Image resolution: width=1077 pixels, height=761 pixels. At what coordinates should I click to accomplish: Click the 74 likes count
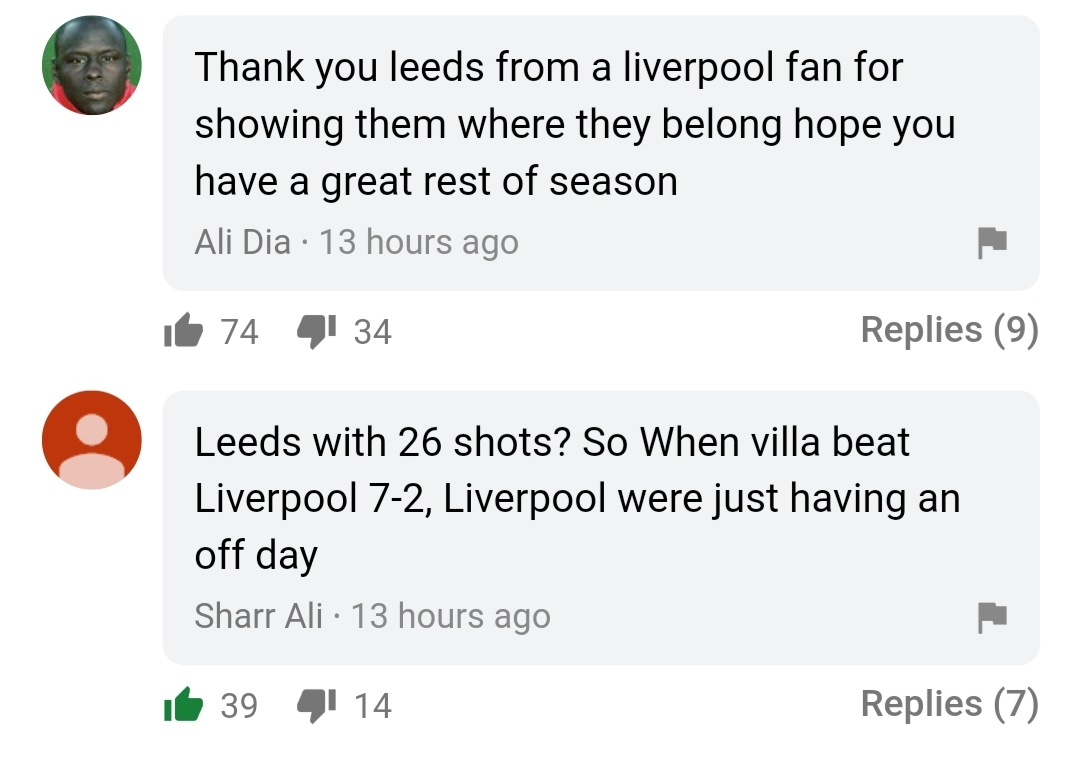point(240,332)
